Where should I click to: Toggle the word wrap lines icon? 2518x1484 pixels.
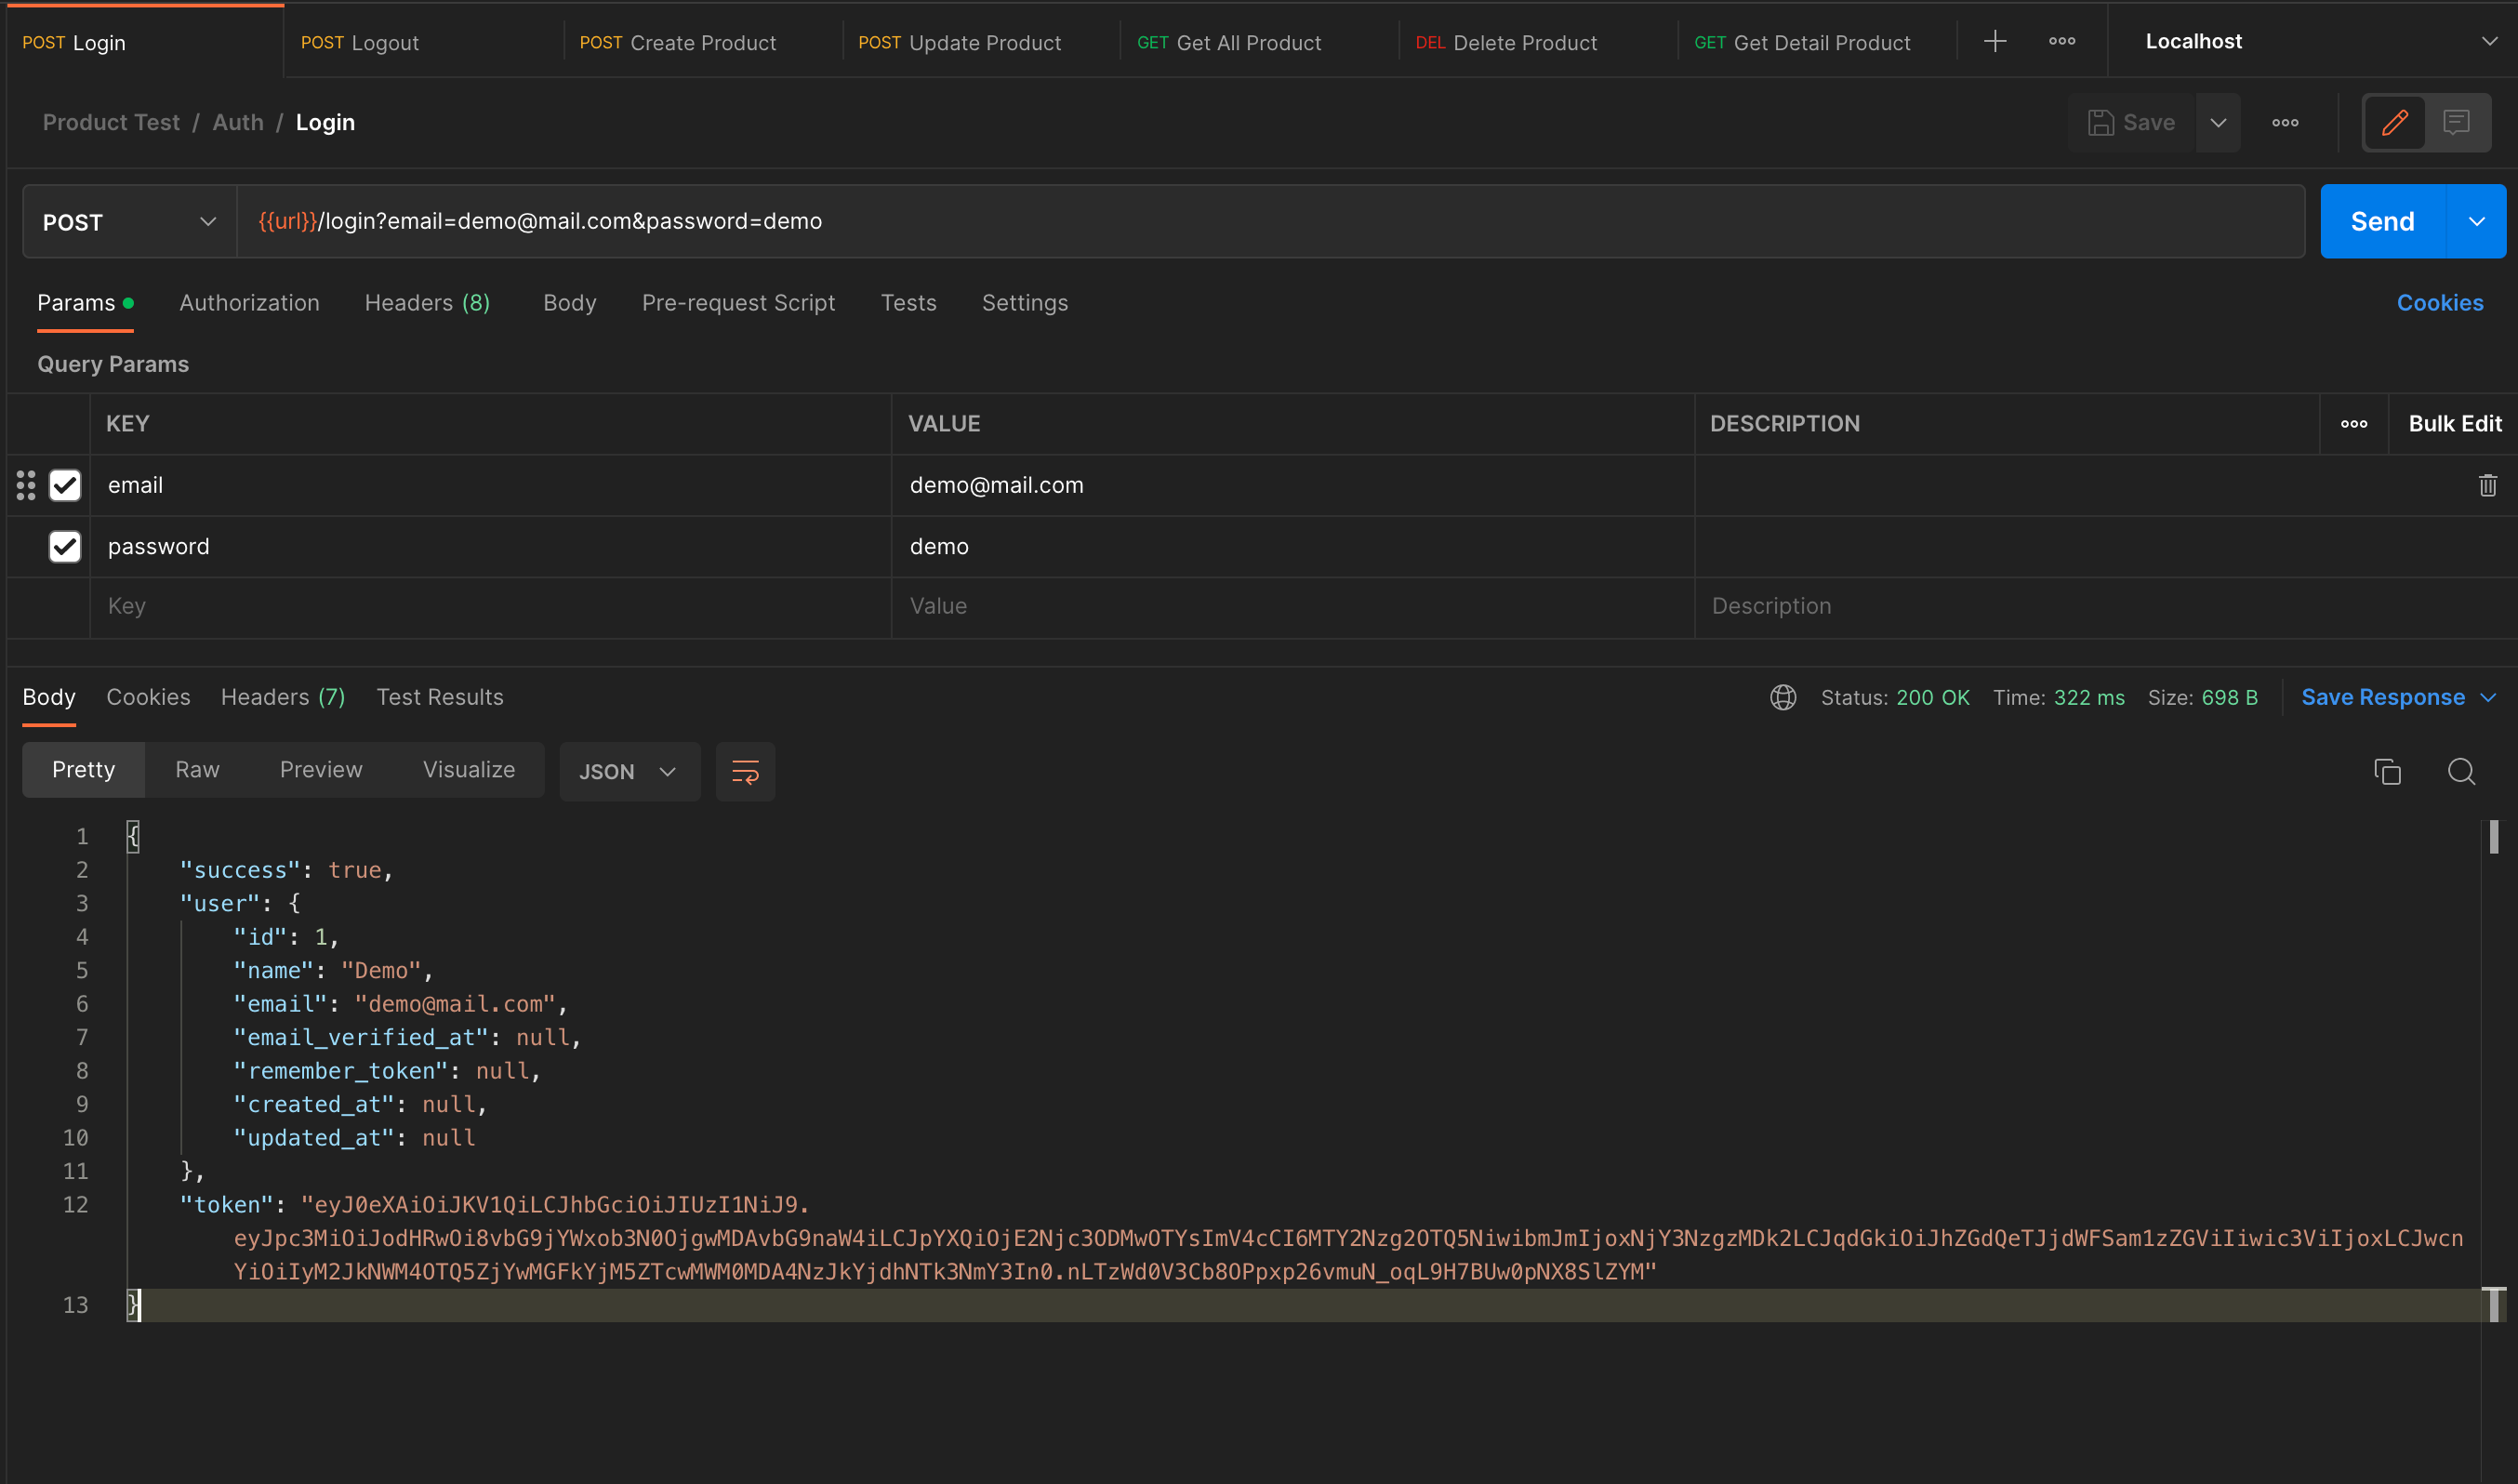point(745,772)
